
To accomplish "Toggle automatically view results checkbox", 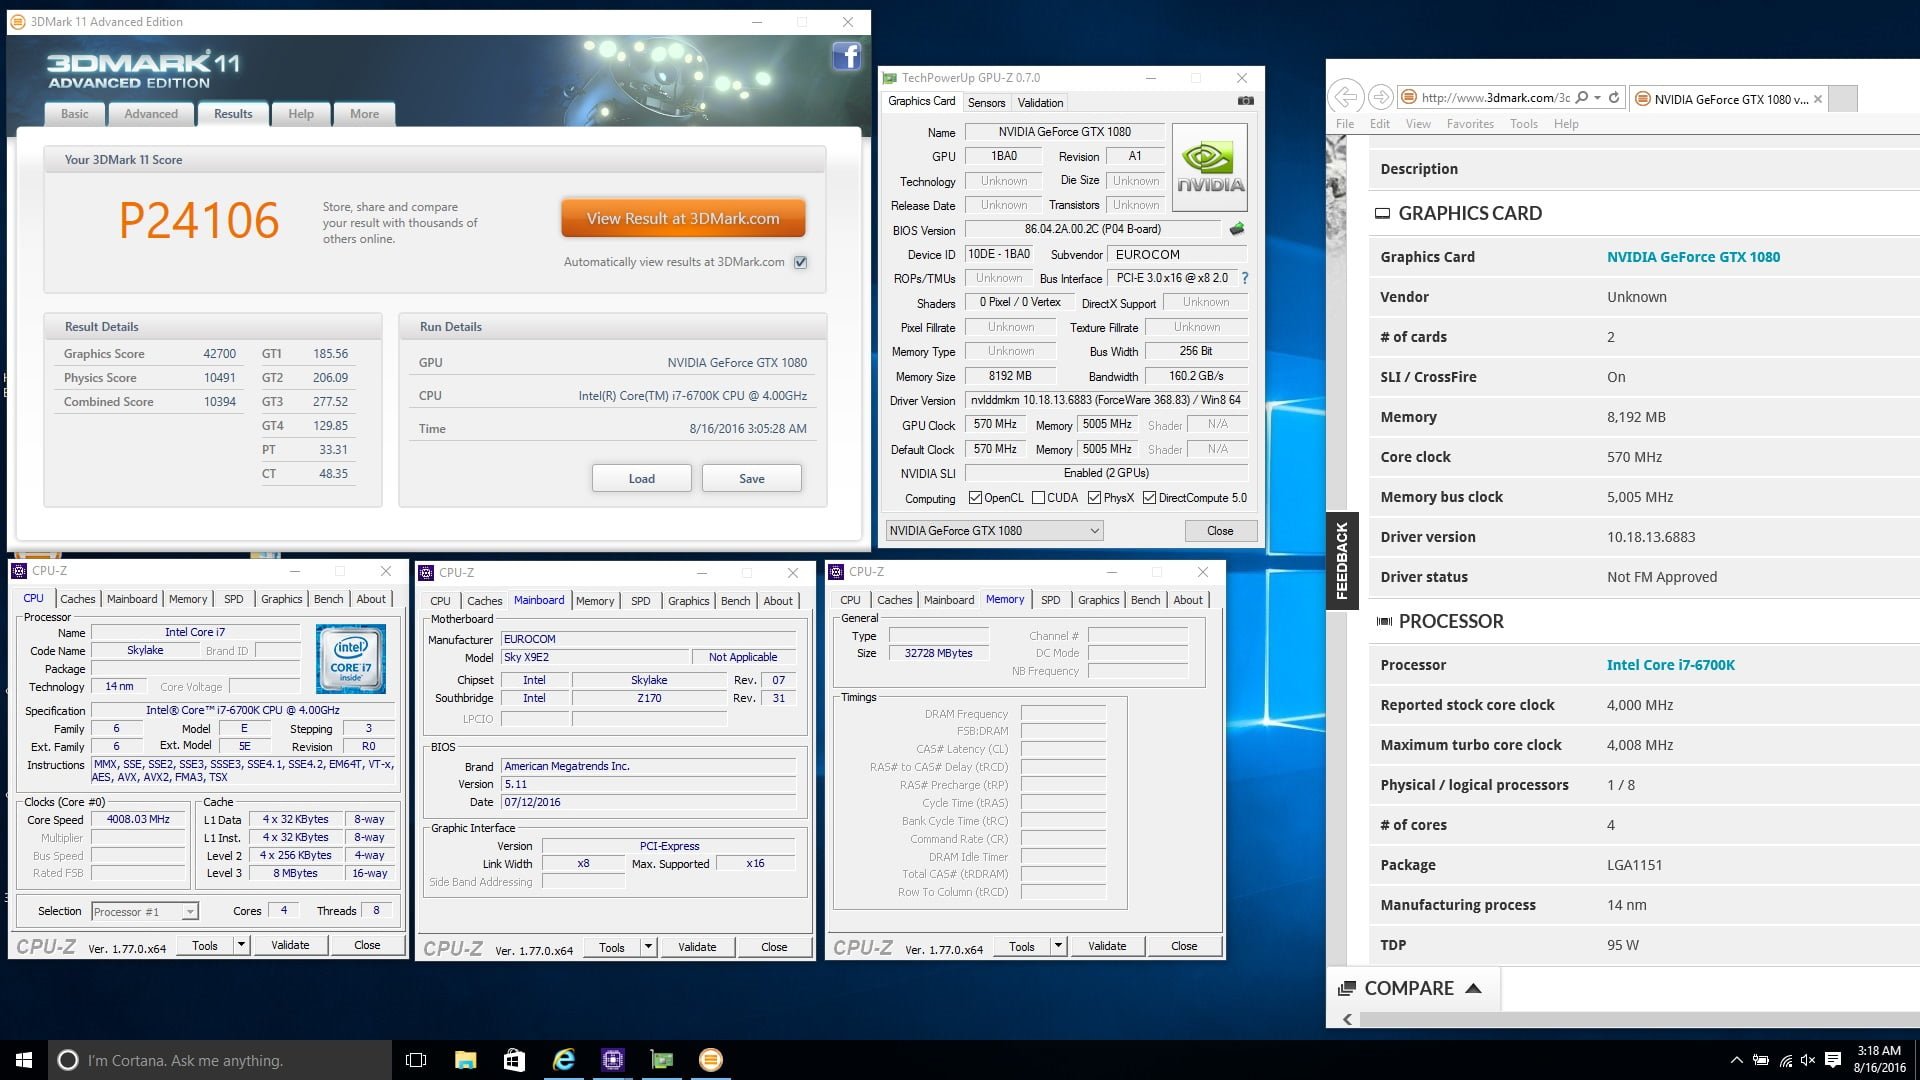I will [x=800, y=262].
